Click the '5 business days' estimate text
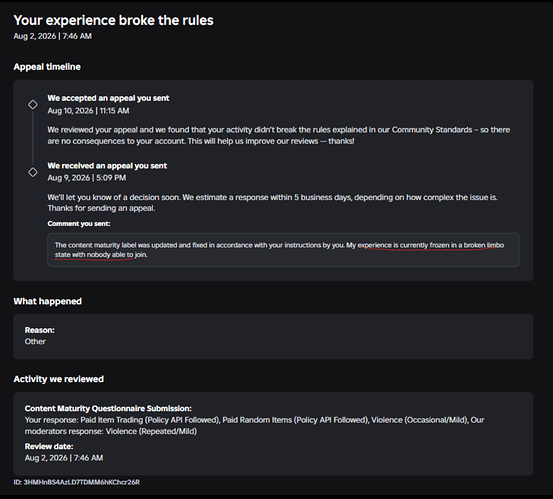The image size is (553, 499). (x=323, y=197)
